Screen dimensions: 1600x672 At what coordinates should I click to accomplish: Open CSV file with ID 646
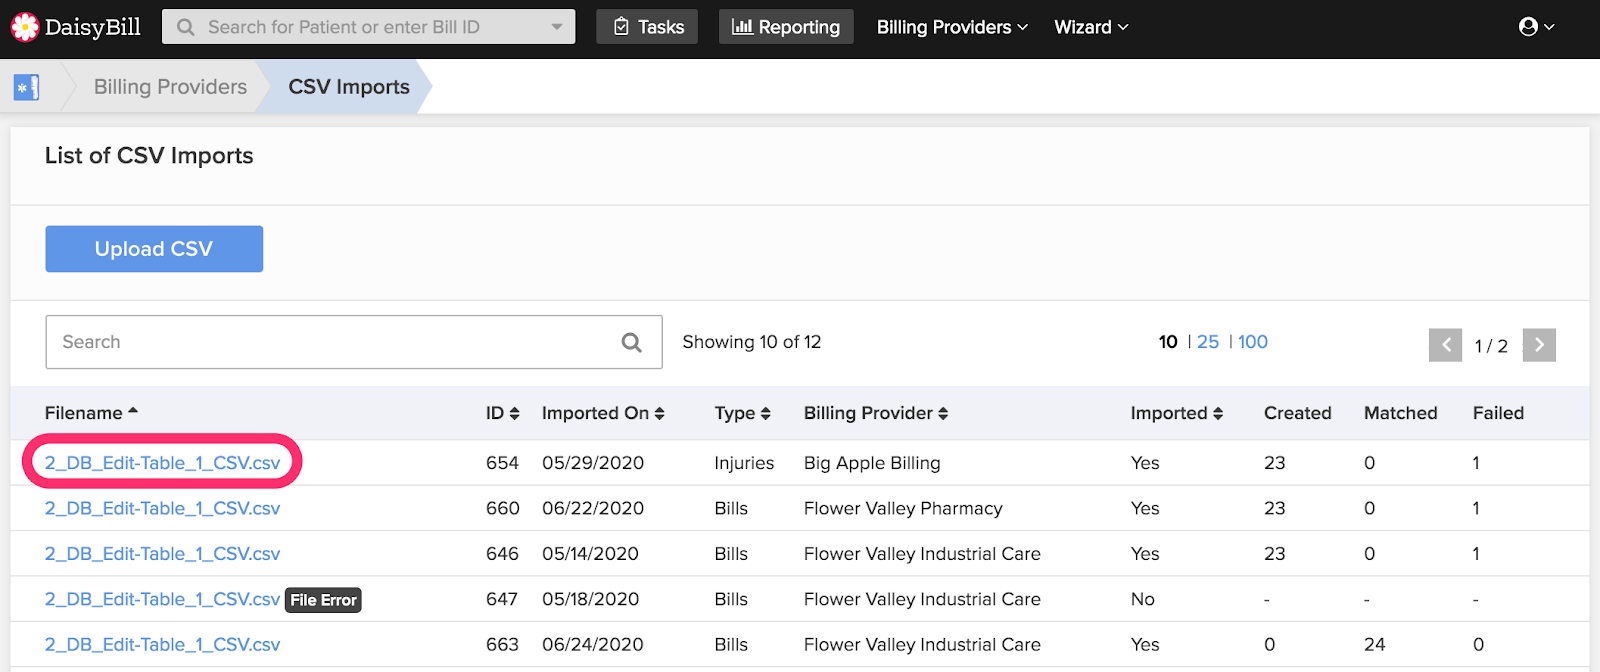(162, 554)
